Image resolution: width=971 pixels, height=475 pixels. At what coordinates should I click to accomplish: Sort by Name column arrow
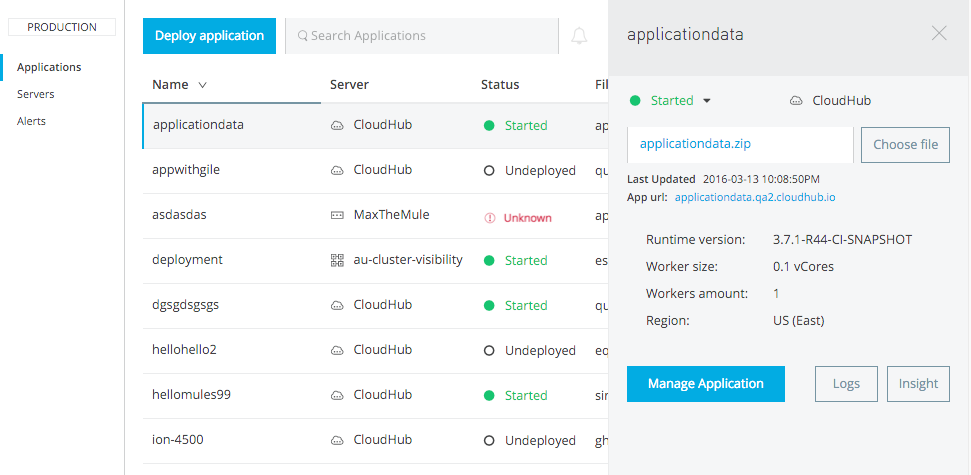[x=203, y=86]
